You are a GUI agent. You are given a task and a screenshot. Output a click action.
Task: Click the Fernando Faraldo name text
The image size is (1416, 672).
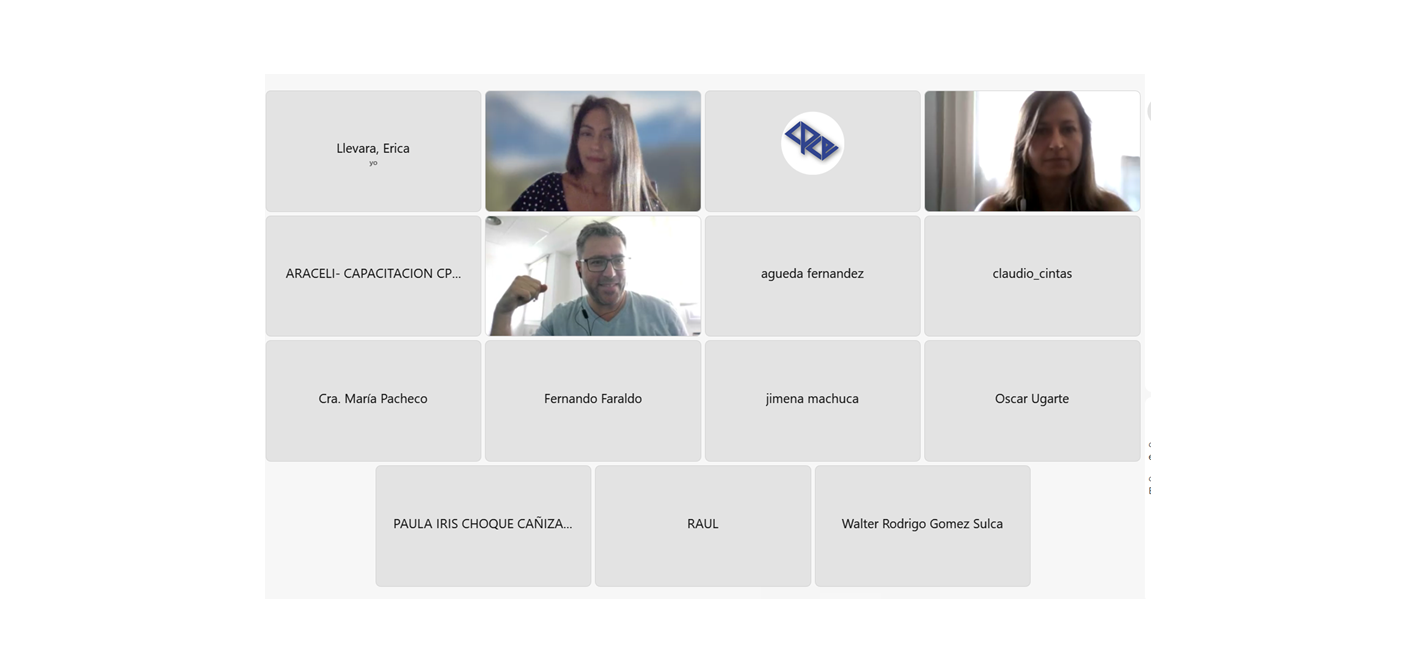point(593,398)
